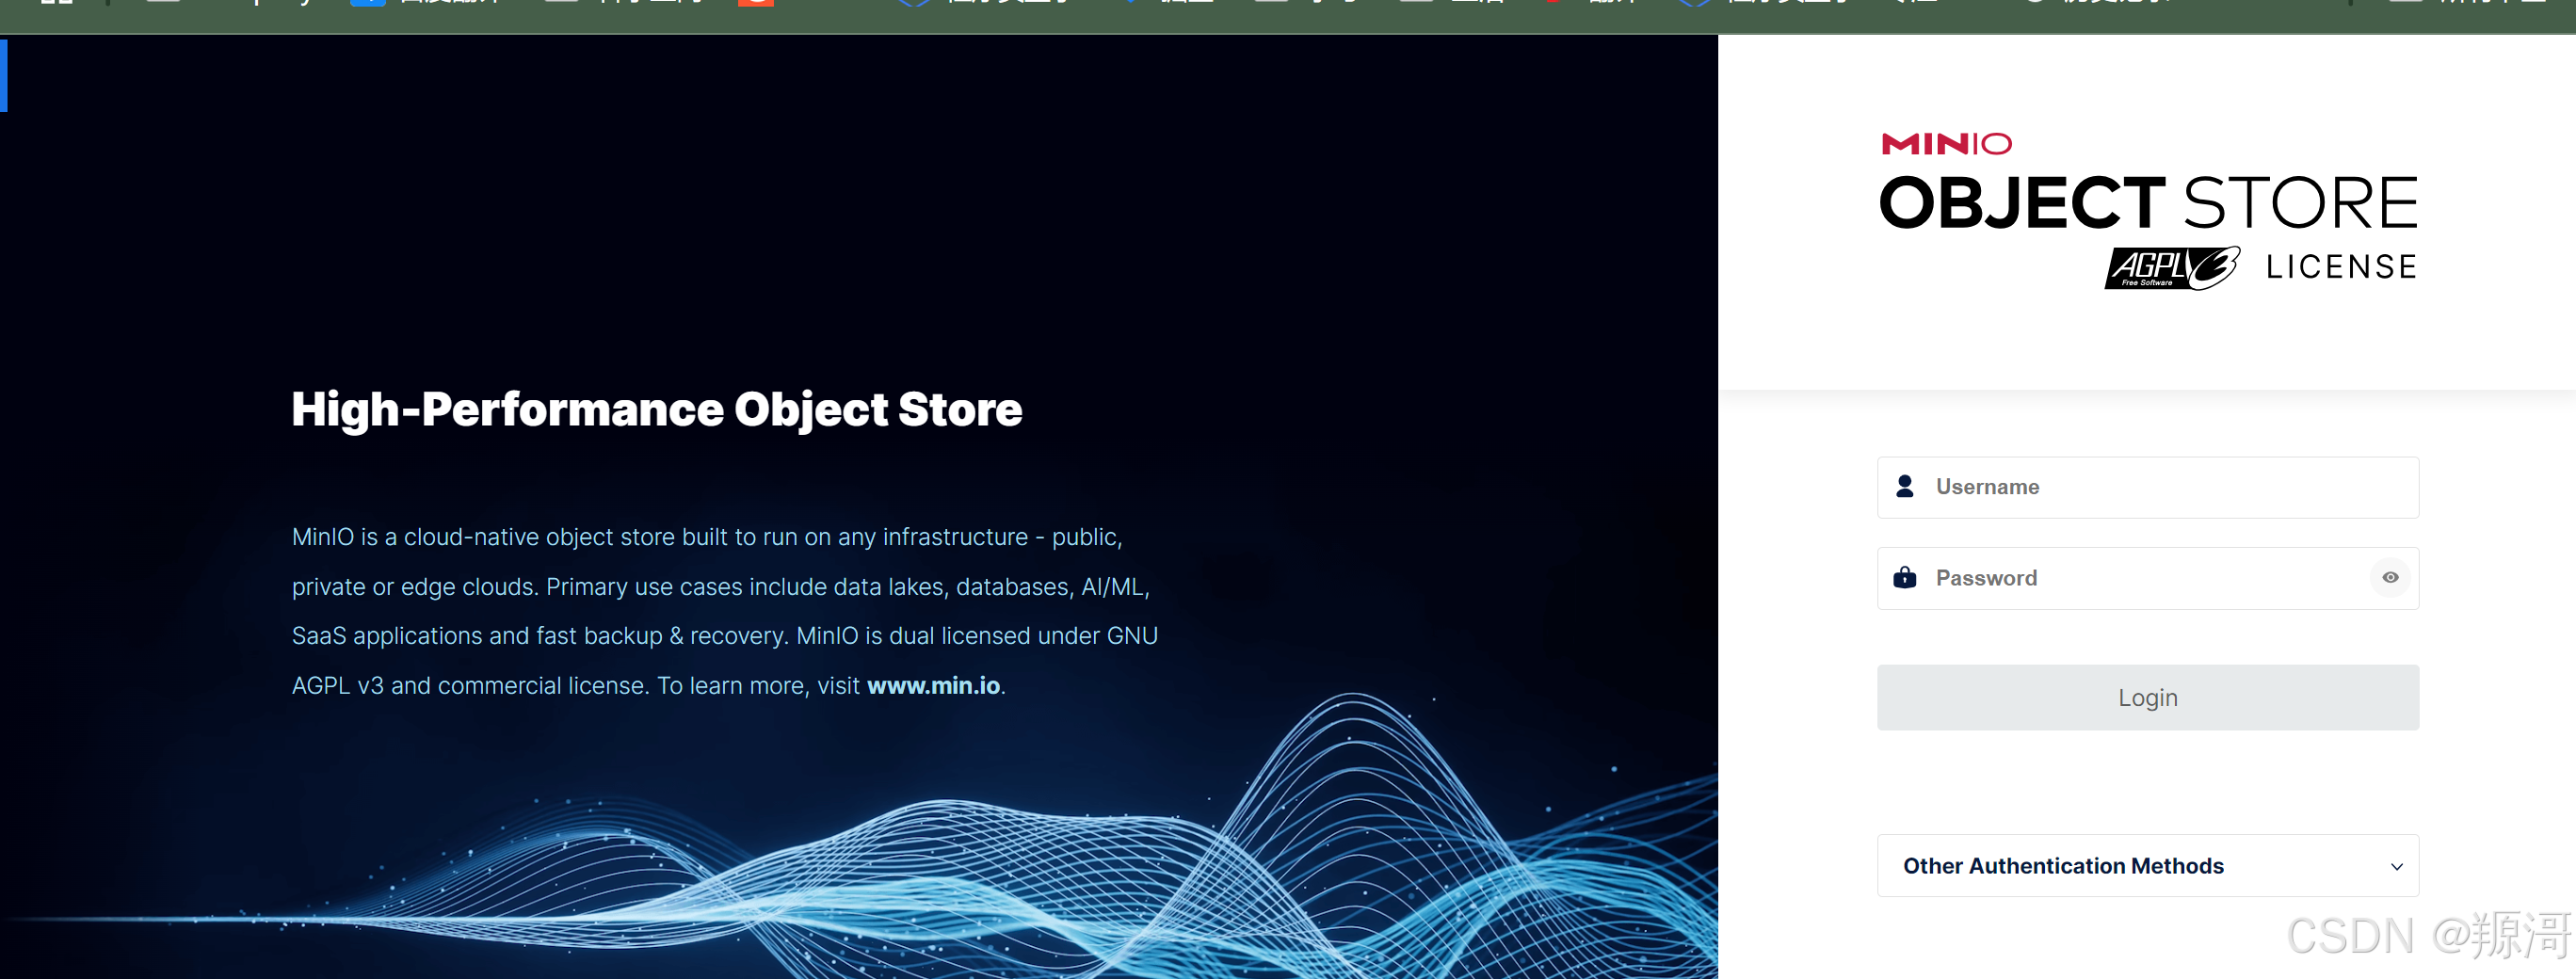
Task: Click the lock icon inside Password field
Action: point(1905,578)
